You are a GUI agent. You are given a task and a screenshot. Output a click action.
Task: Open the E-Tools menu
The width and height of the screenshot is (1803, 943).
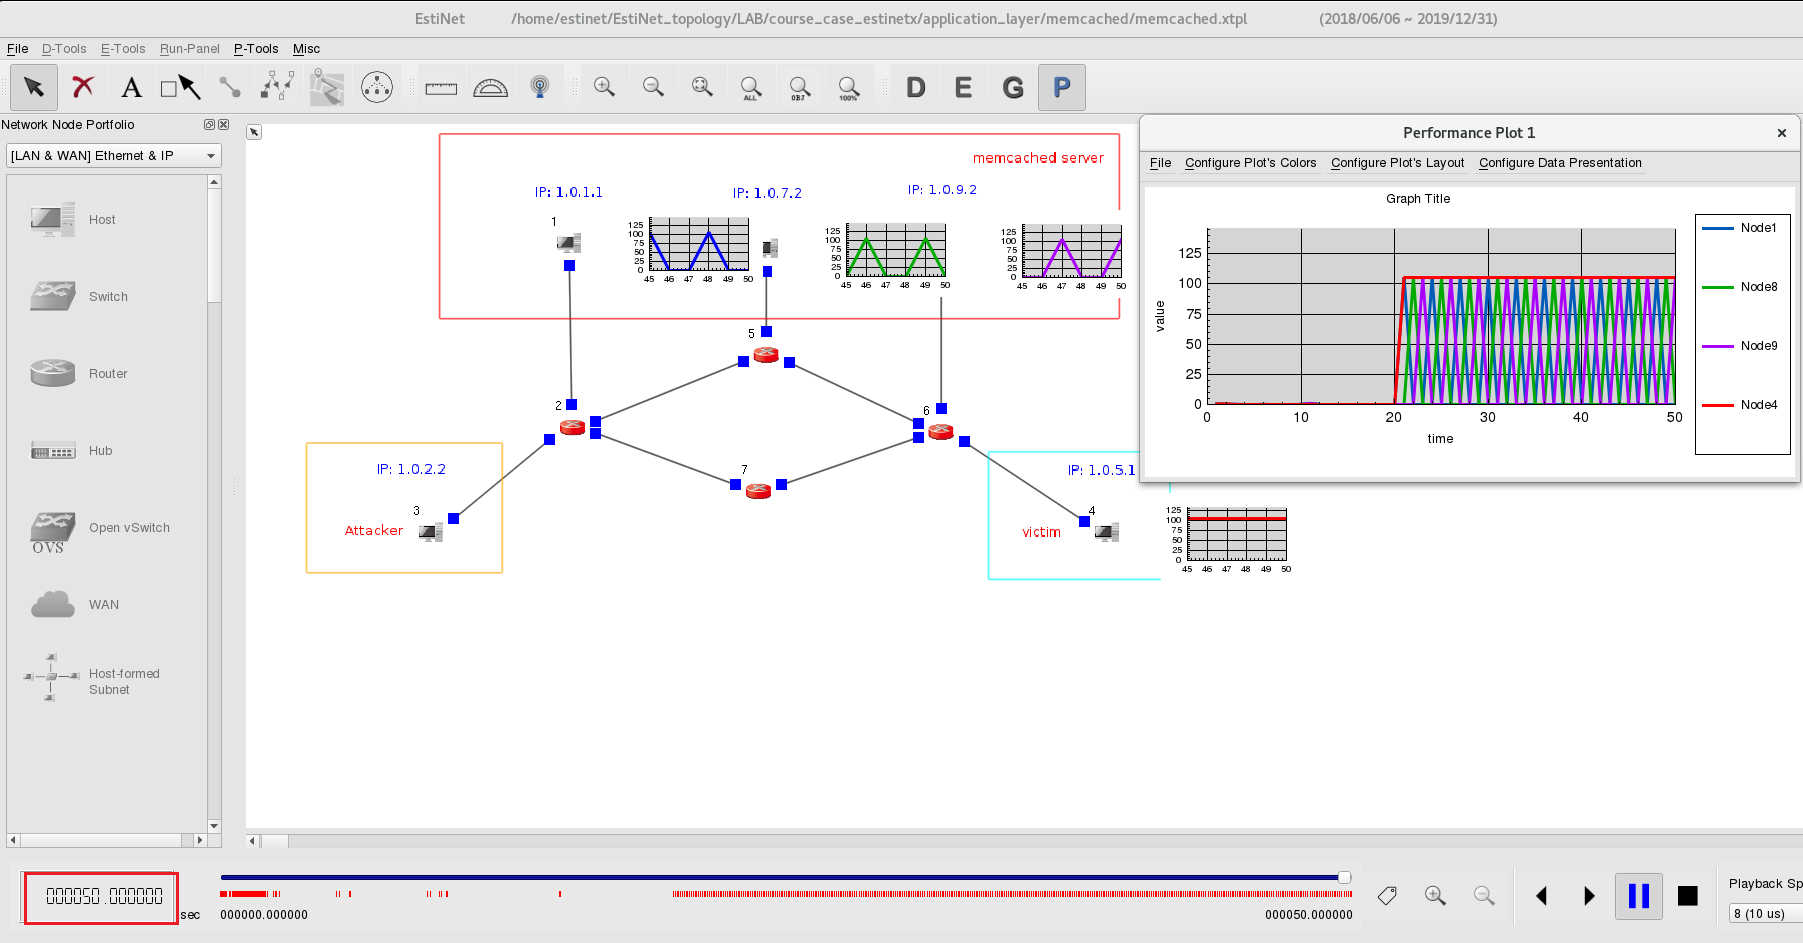pyautogui.click(x=123, y=48)
